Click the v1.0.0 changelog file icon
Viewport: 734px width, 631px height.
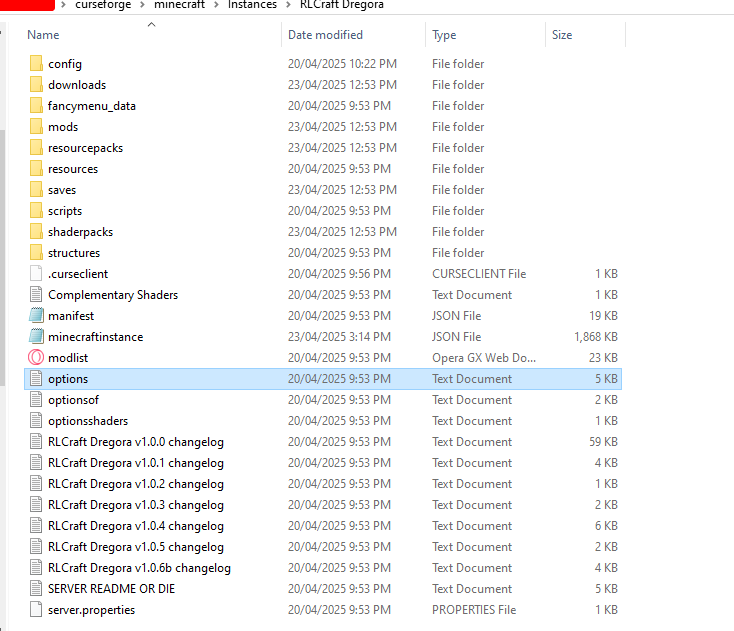[36, 441]
